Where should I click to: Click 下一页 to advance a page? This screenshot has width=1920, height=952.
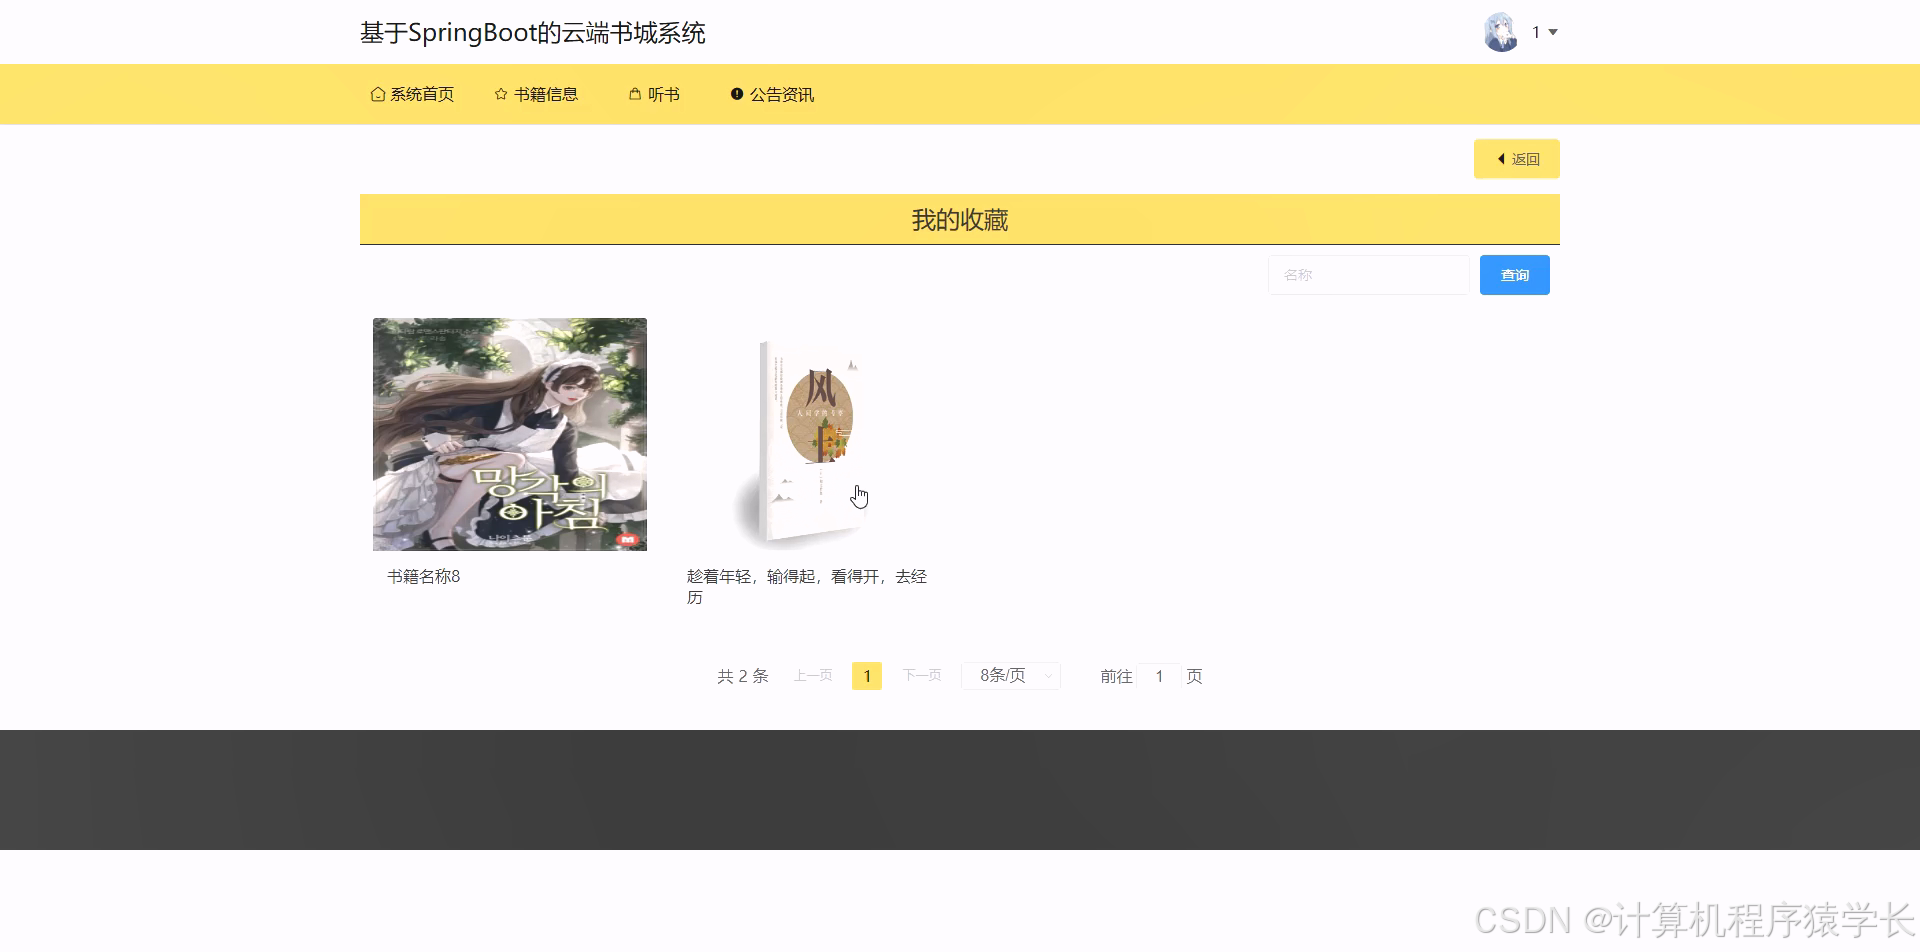point(921,675)
